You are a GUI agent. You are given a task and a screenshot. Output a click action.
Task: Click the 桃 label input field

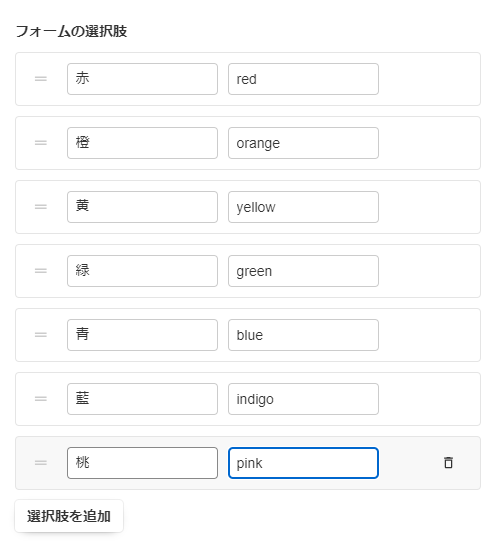pos(143,463)
